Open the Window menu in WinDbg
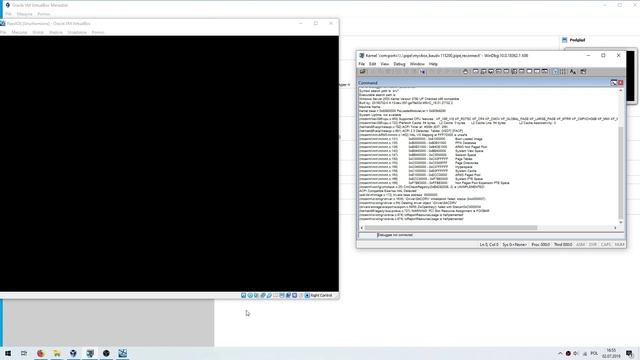The width and height of the screenshot is (640, 360). click(x=417, y=64)
